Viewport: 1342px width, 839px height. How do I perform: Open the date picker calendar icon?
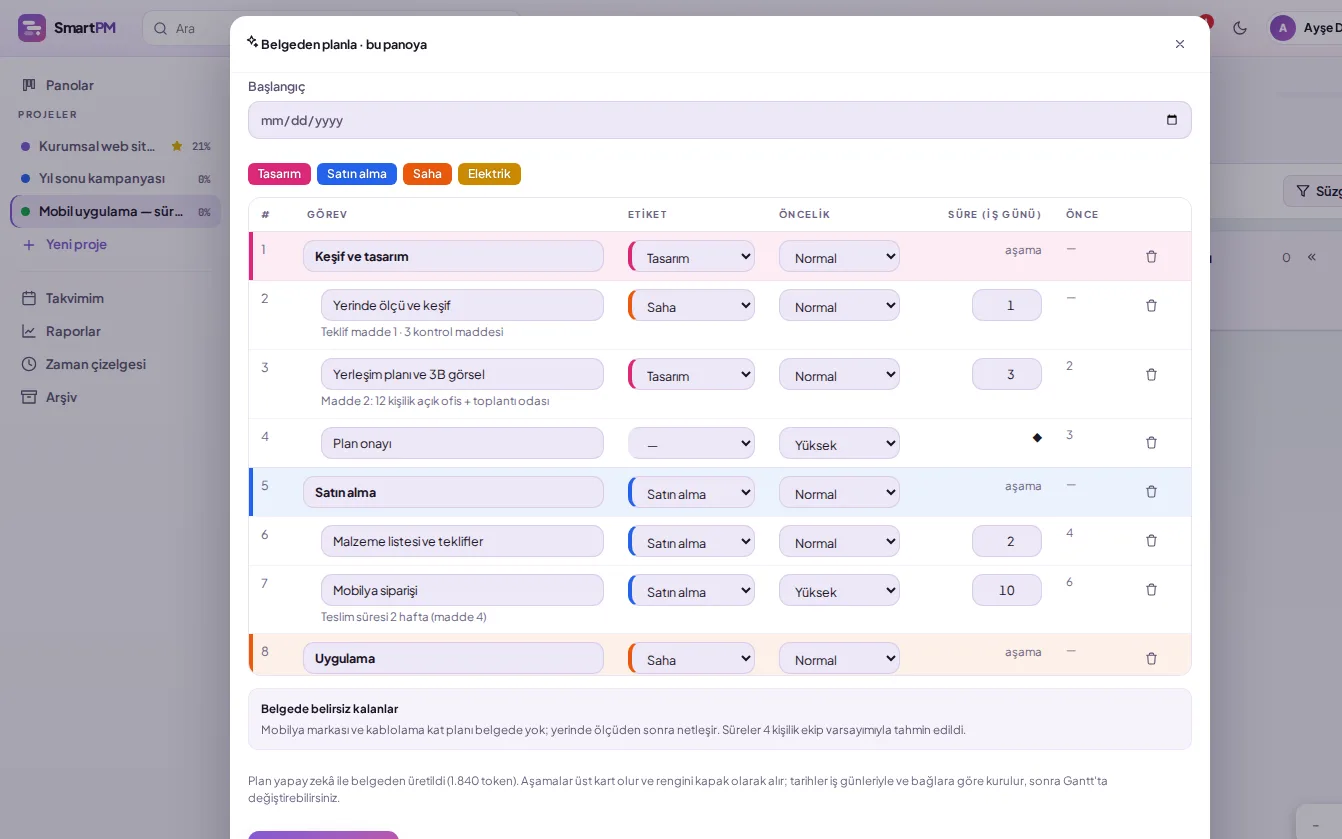pos(1172,120)
